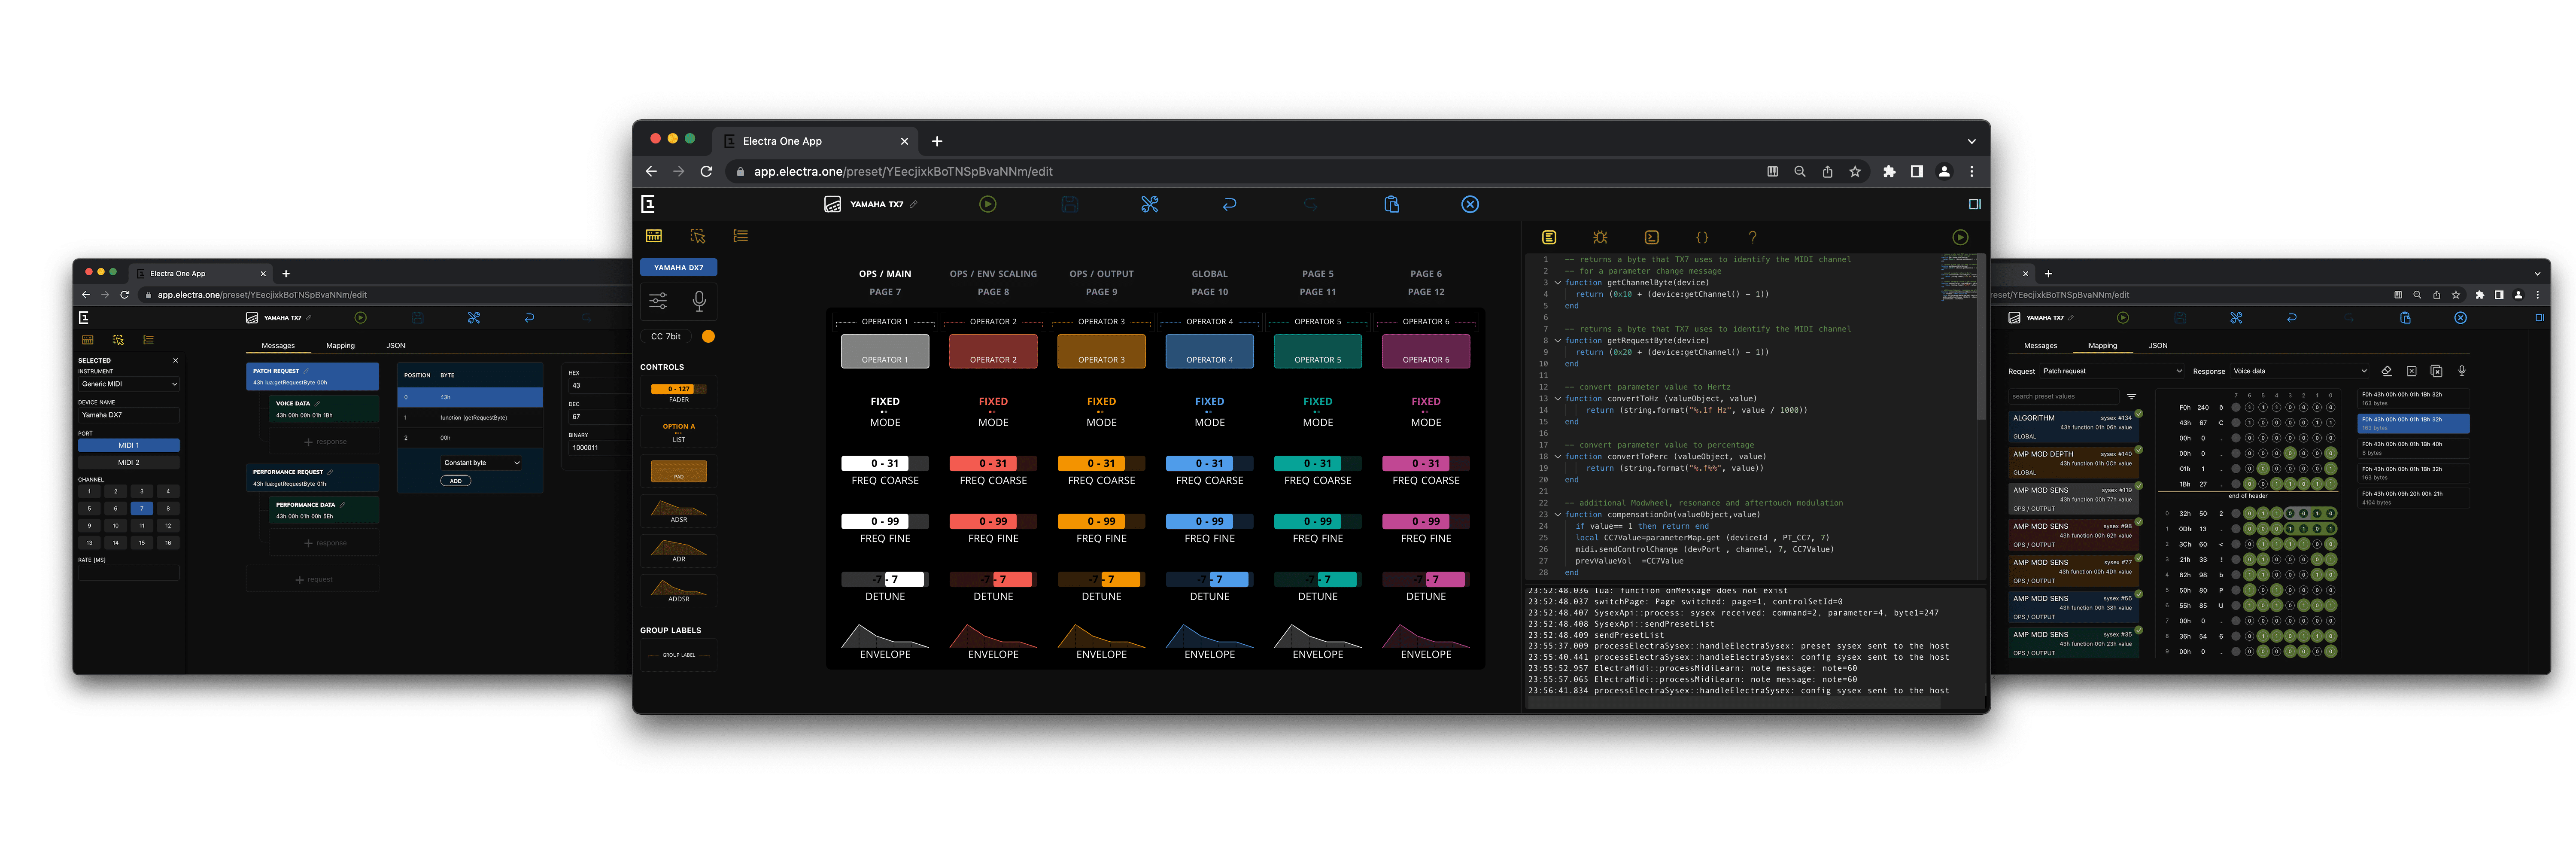The width and height of the screenshot is (2576, 859).
Task: Switch to GLOBAL page tab
Action: click(x=1209, y=274)
